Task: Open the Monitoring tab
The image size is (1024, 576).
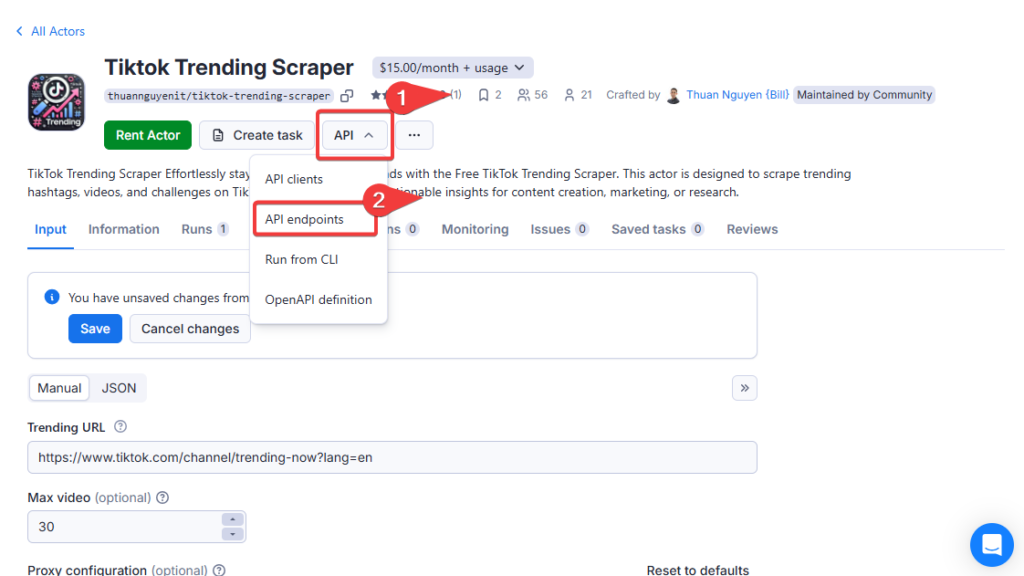Action: (x=475, y=229)
